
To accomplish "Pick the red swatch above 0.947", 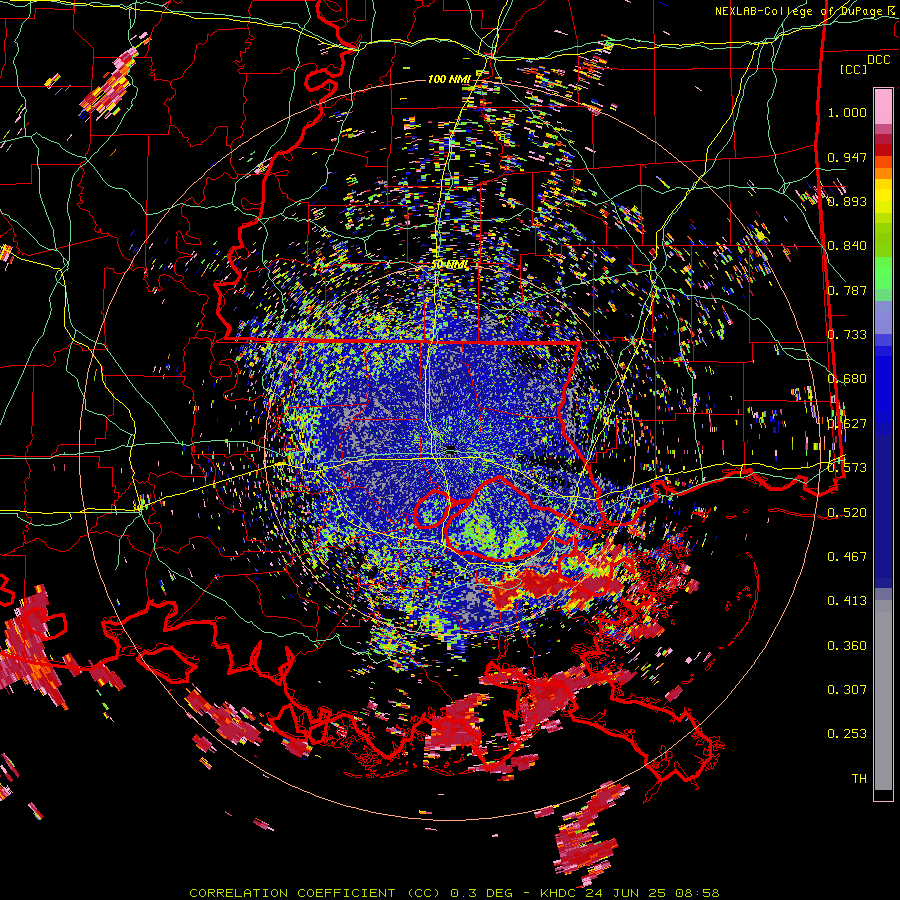I will [883, 149].
